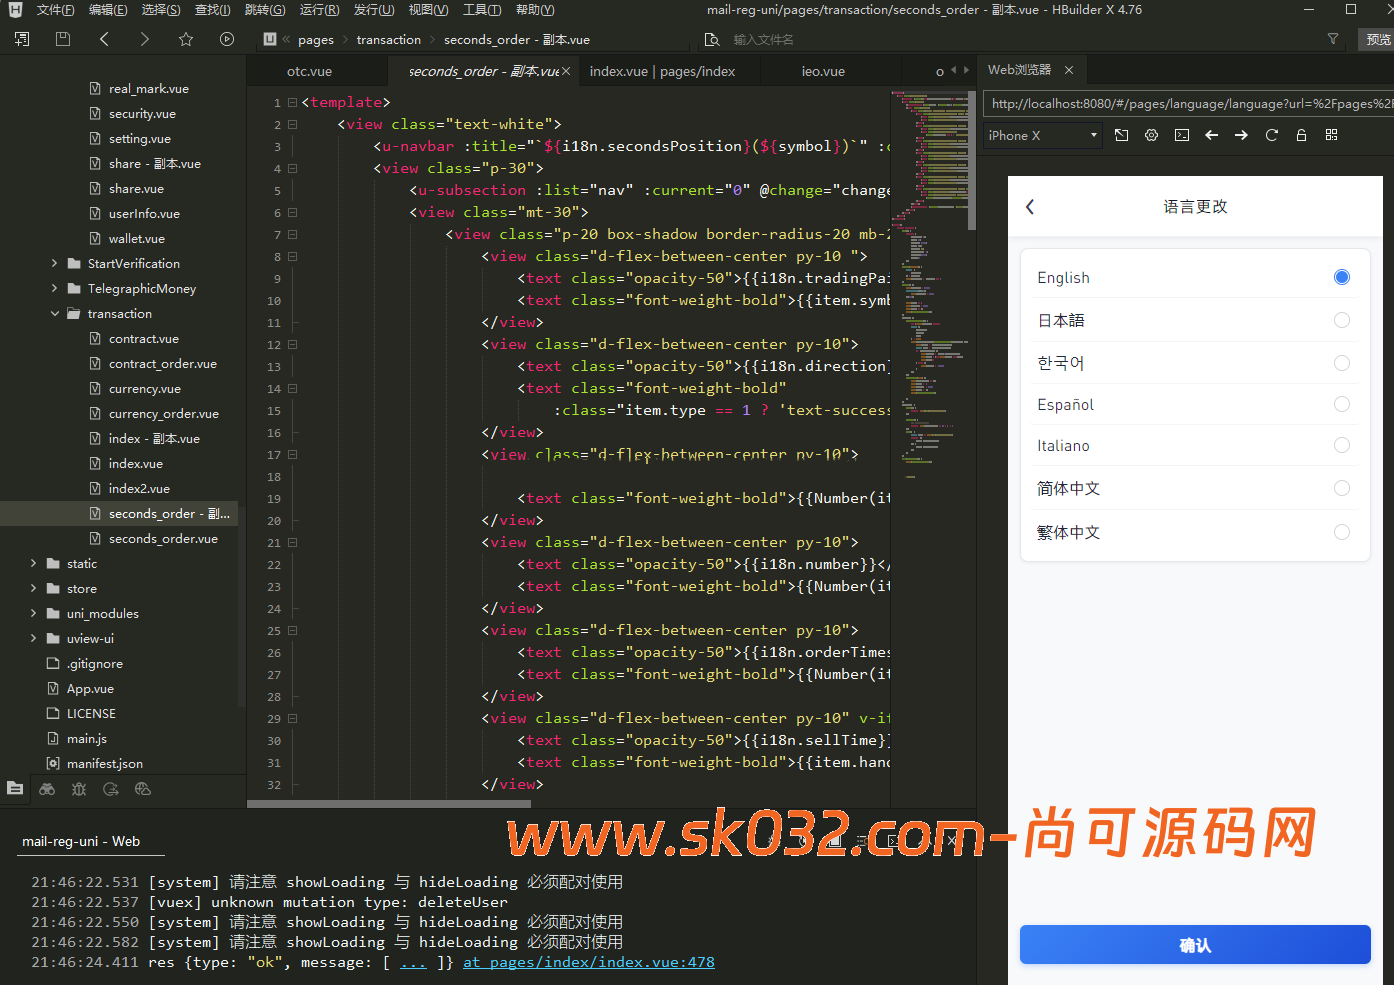Select the 日本語 language radio button
Screen dimensions: 1394x985
point(1341,320)
